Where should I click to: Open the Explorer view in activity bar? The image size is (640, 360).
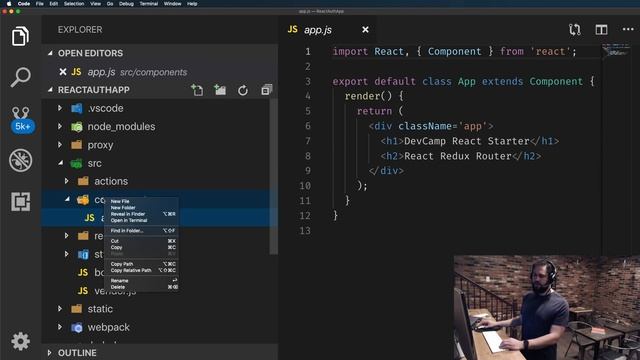[x=20, y=36]
